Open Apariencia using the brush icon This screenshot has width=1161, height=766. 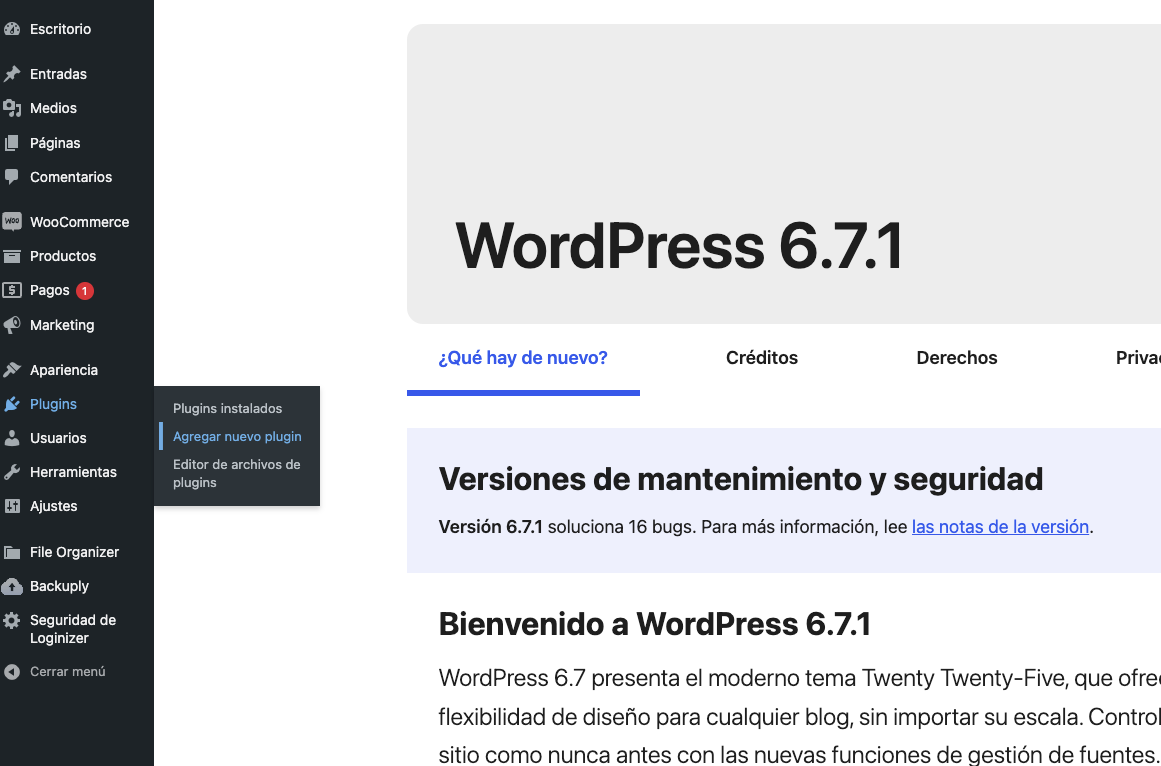click(12, 369)
